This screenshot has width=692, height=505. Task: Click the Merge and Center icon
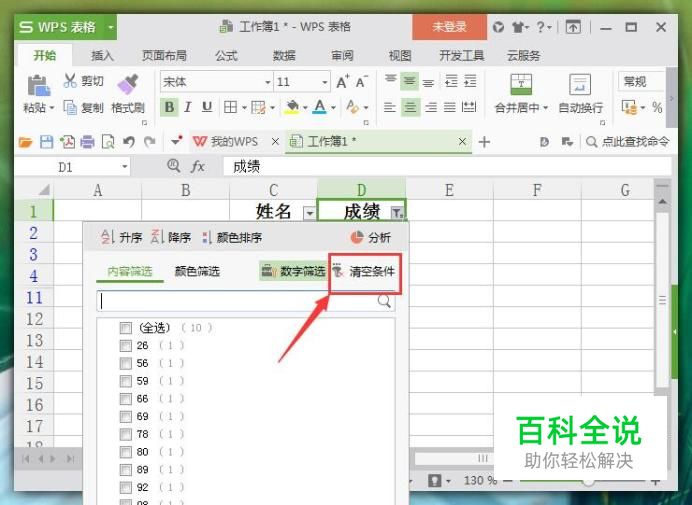[521, 84]
